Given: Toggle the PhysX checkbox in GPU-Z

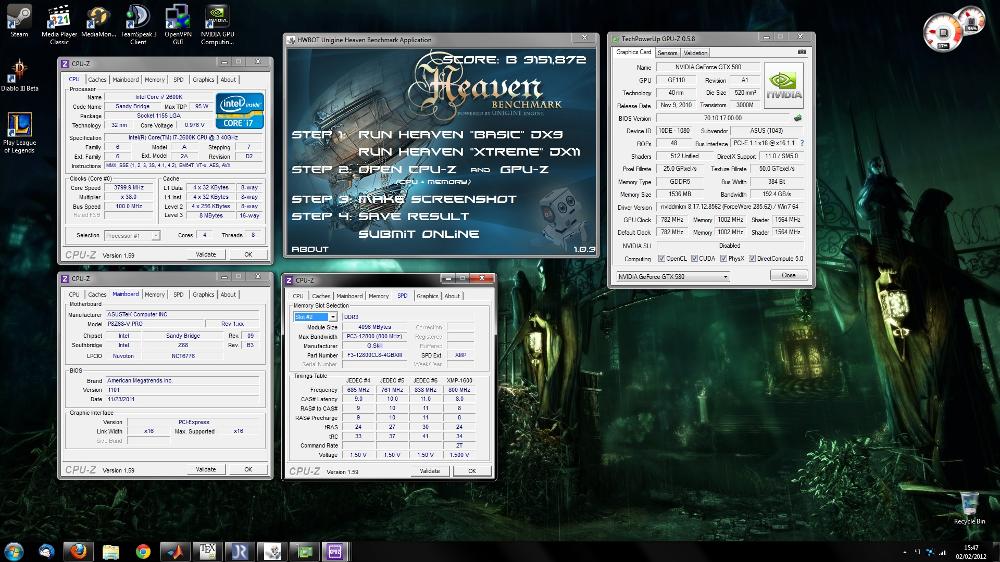Looking at the screenshot, I should click(723, 258).
